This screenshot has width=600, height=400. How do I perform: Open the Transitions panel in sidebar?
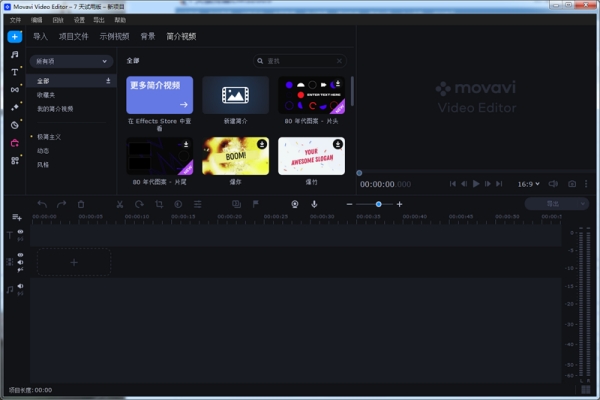tap(15, 90)
